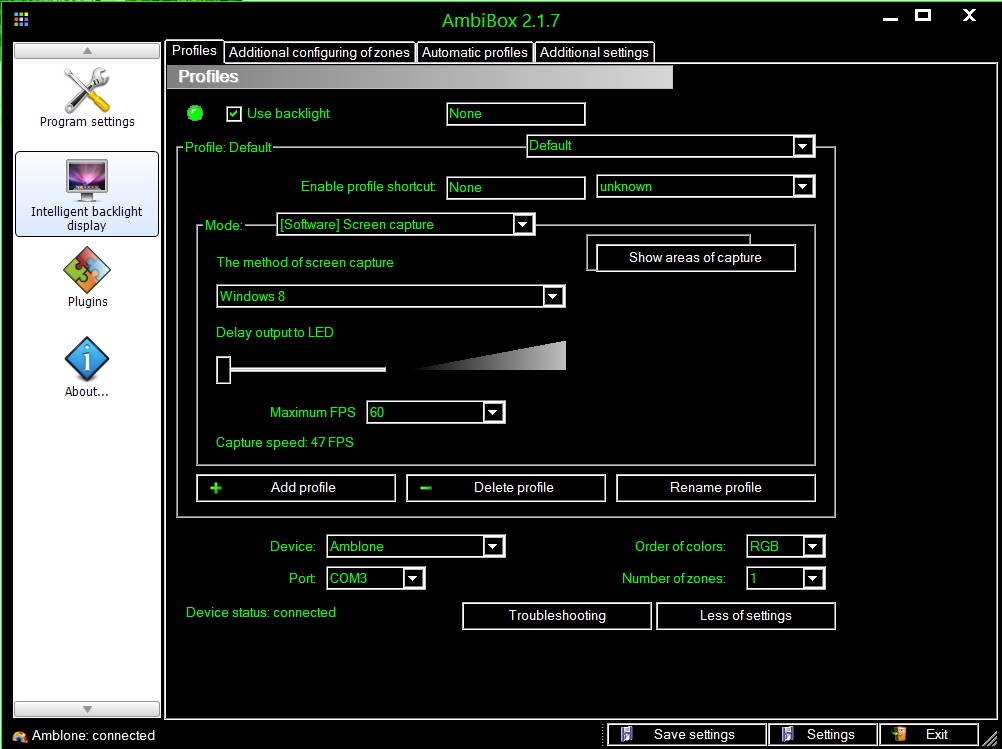1002x749 pixels.
Task: Click the Enable profile shortcut None field
Action: 516,188
